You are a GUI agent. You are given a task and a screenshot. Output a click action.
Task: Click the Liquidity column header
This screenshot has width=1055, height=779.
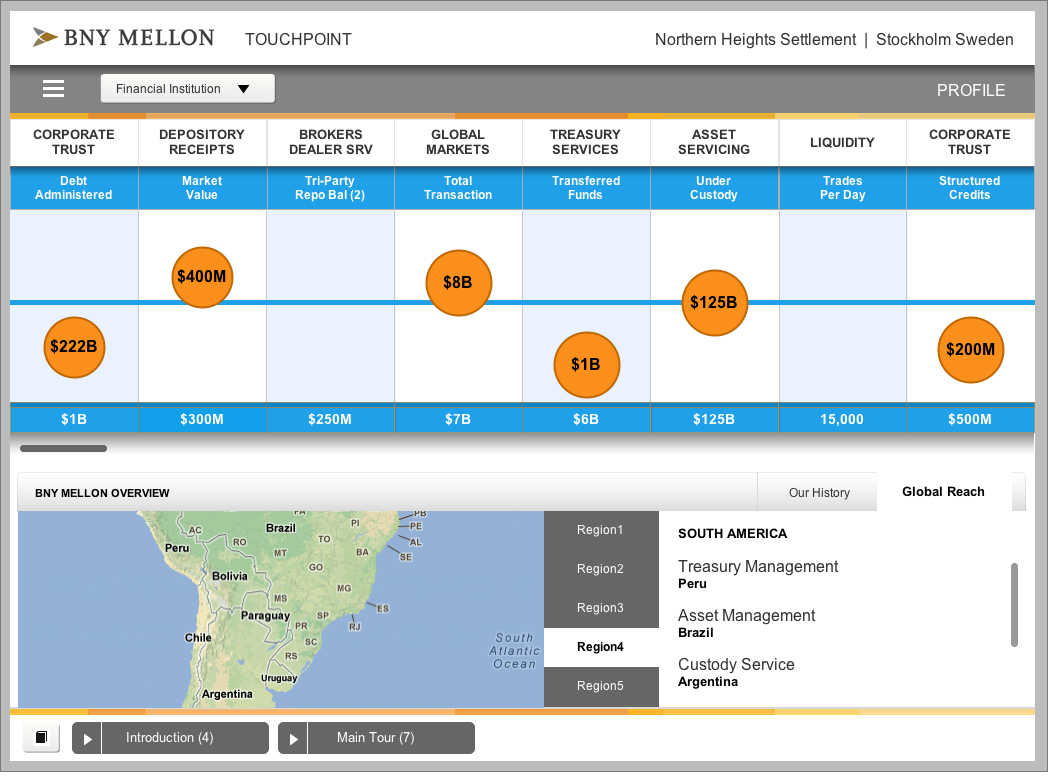(842, 143)
